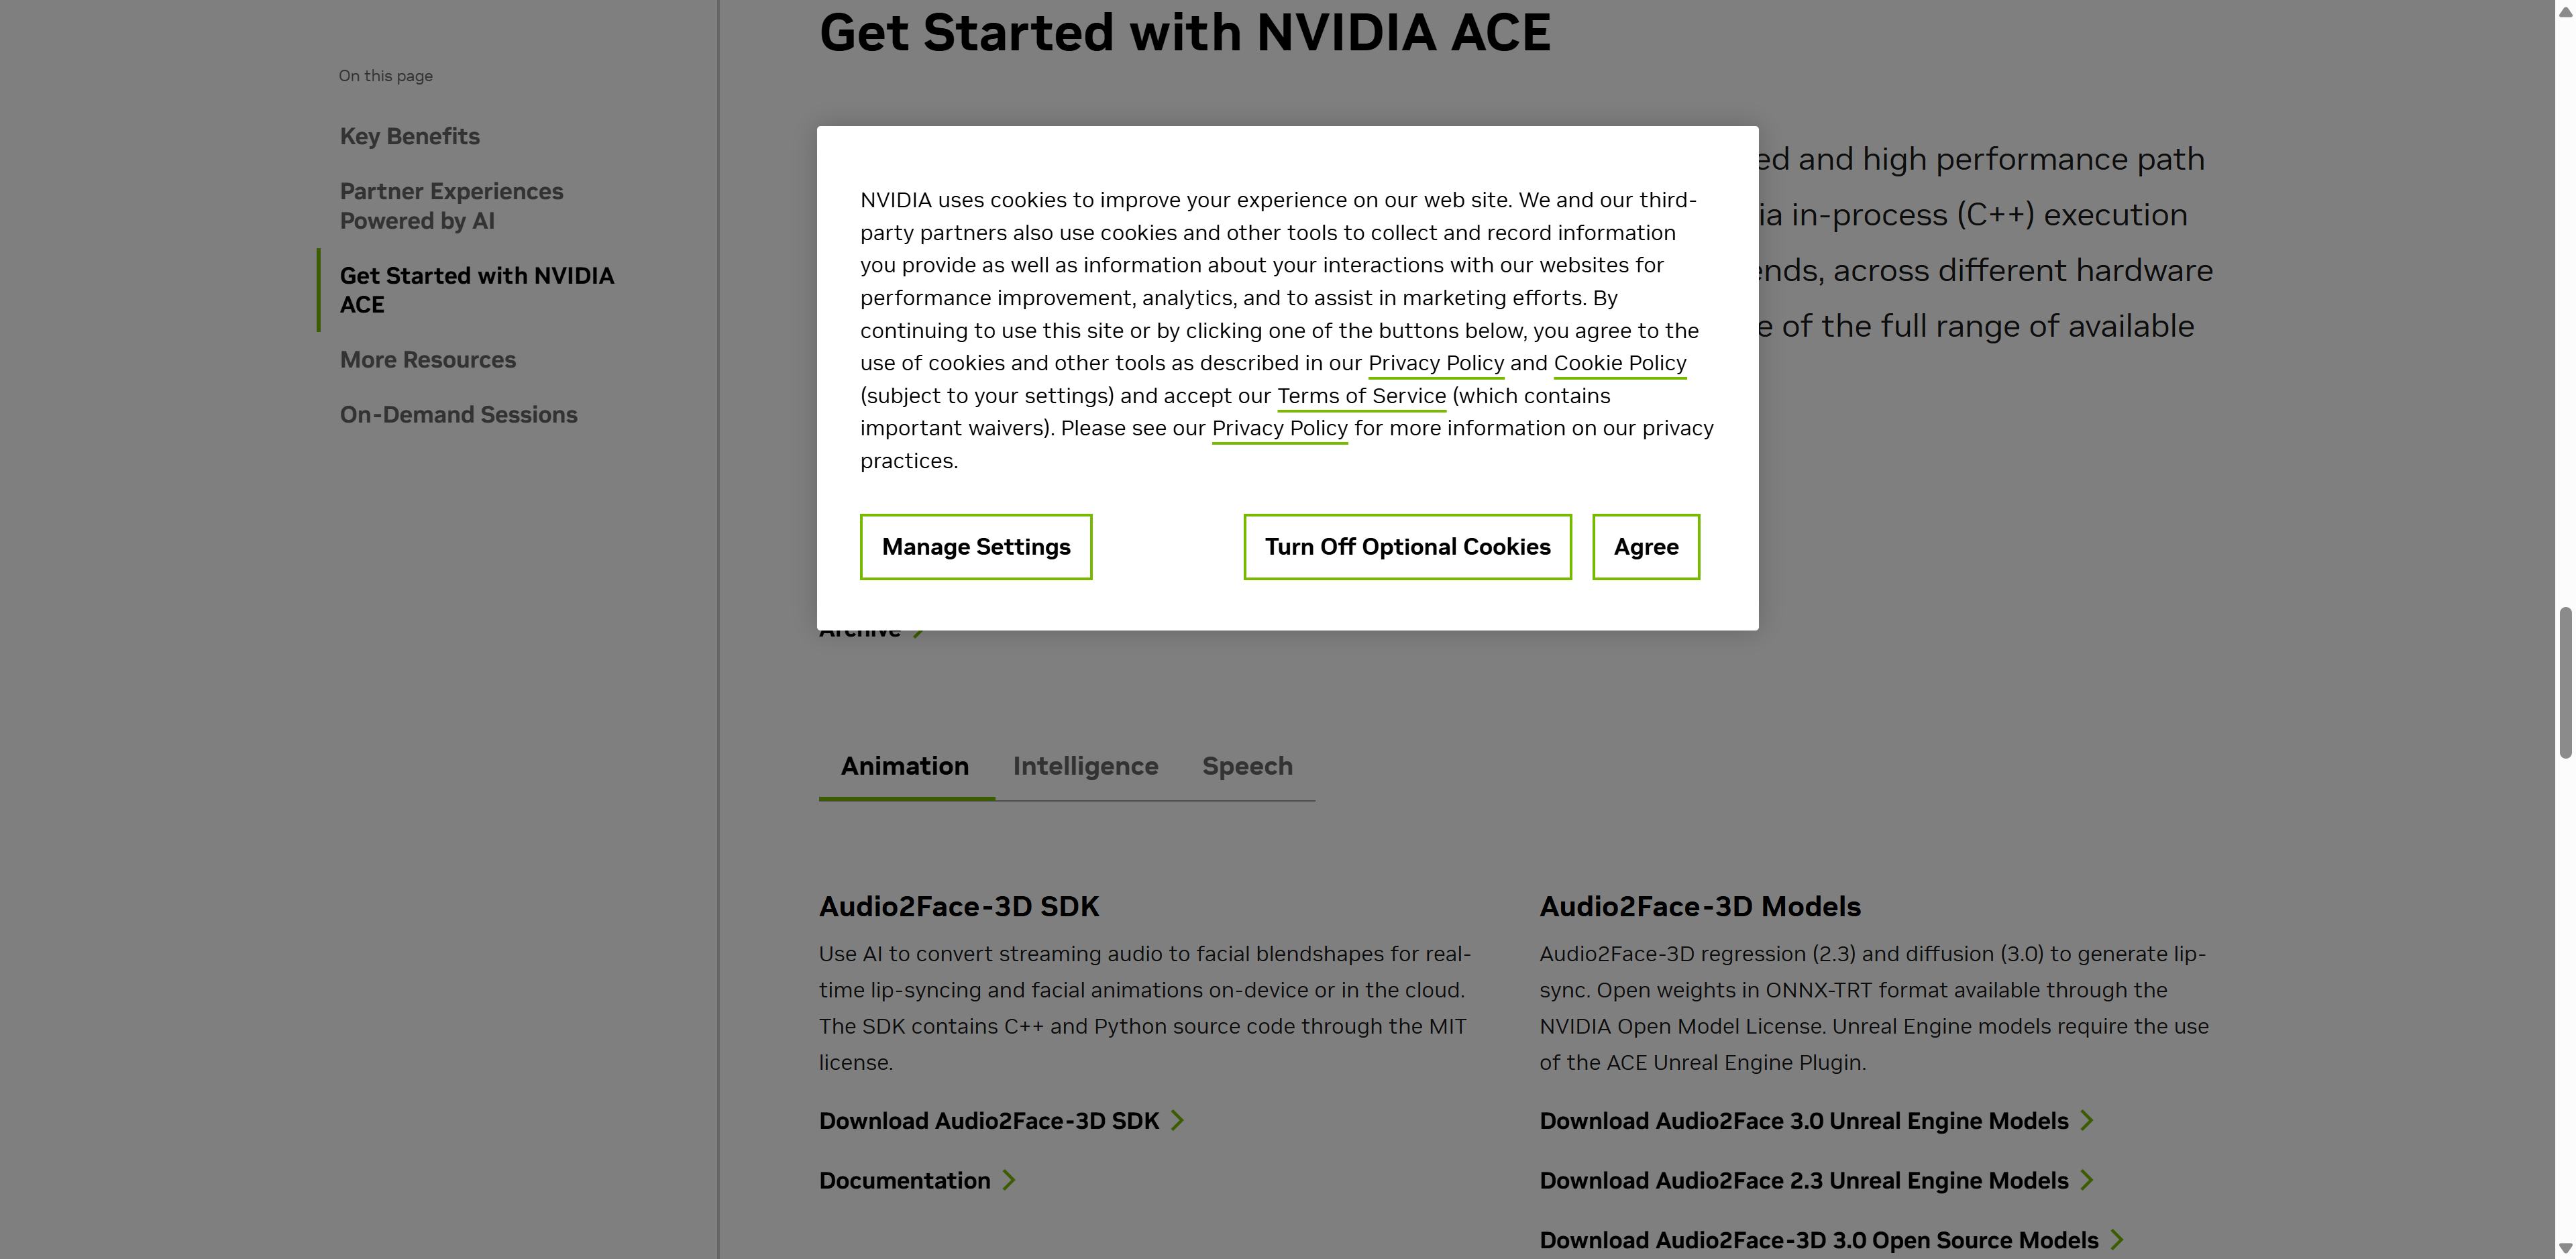
Task: Click Turn Off Optional Cookies button
Action: pos(1407,547)
